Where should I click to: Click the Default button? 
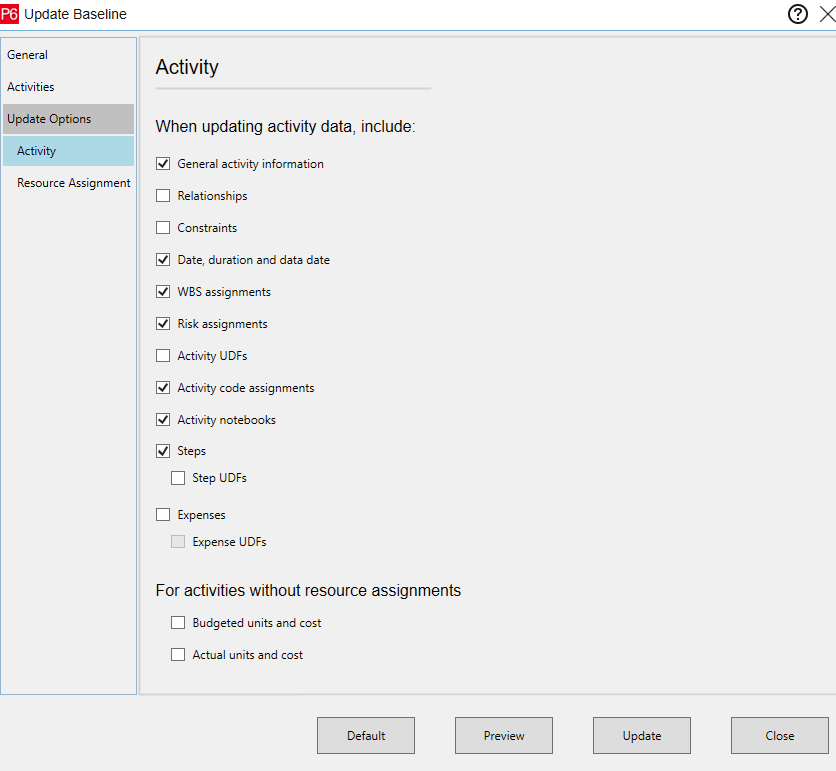tap(365, 735)
